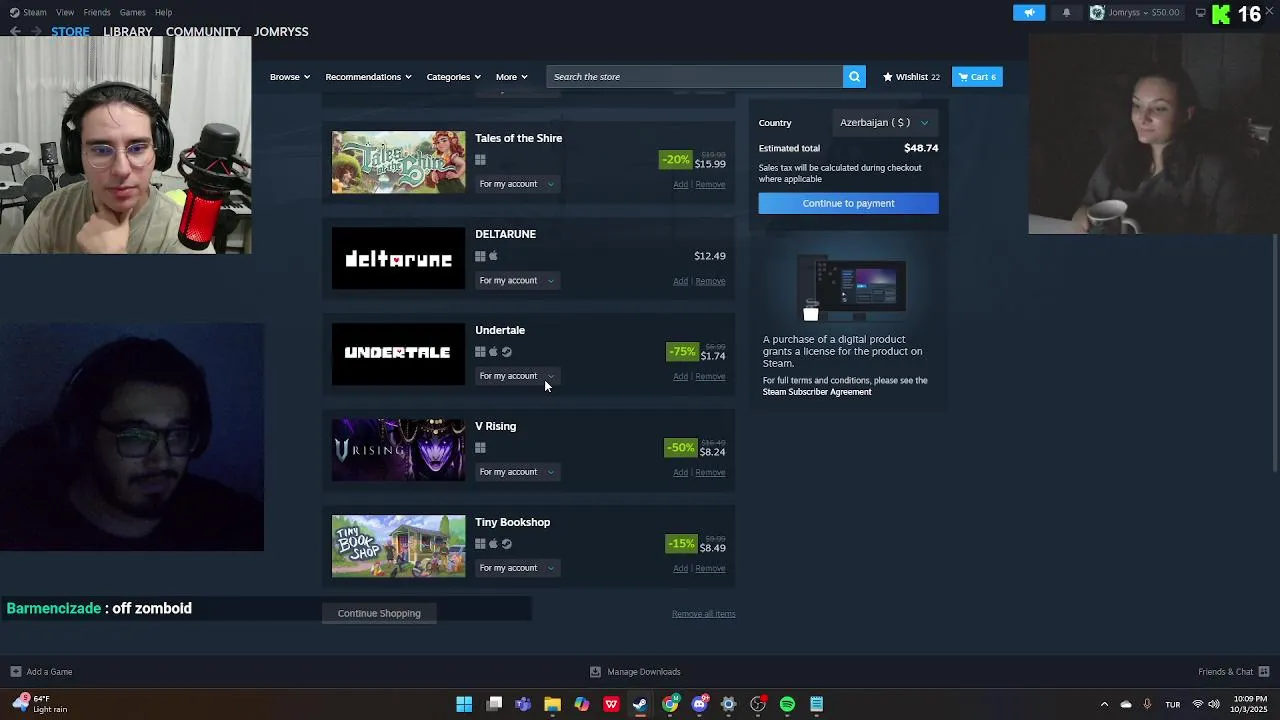Viewport: 1280px width, 720px height.
Task: Expand the Browse dropdown
Action: (290, 77)
